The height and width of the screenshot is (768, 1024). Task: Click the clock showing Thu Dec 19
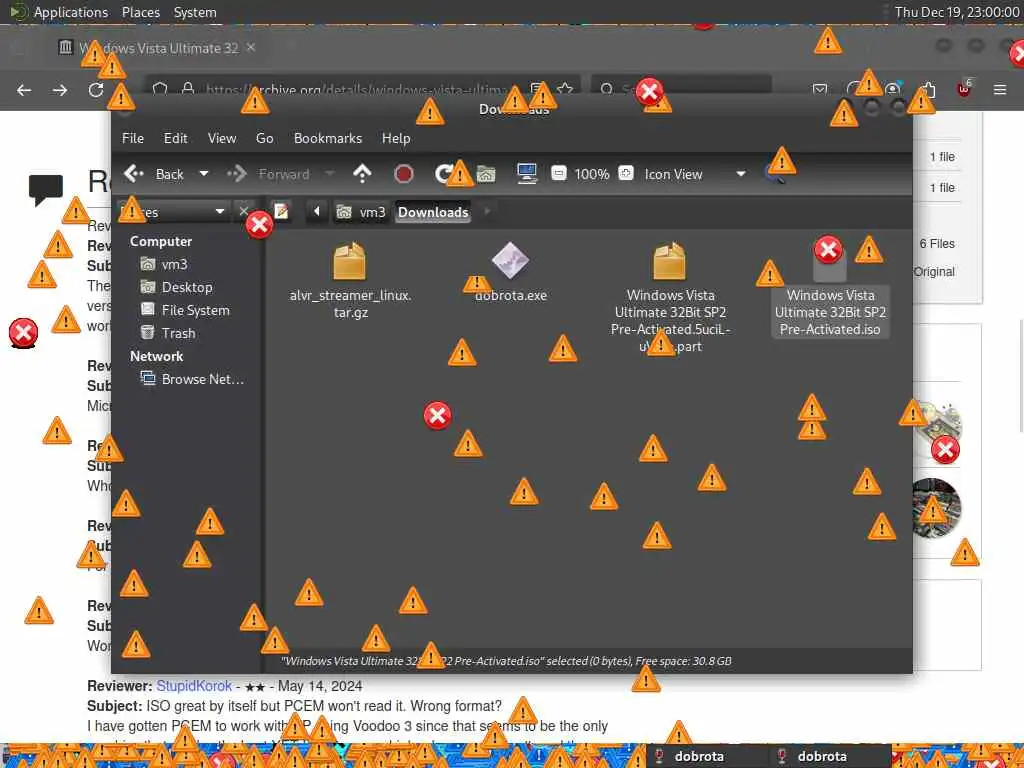click(x=957, y=12)
